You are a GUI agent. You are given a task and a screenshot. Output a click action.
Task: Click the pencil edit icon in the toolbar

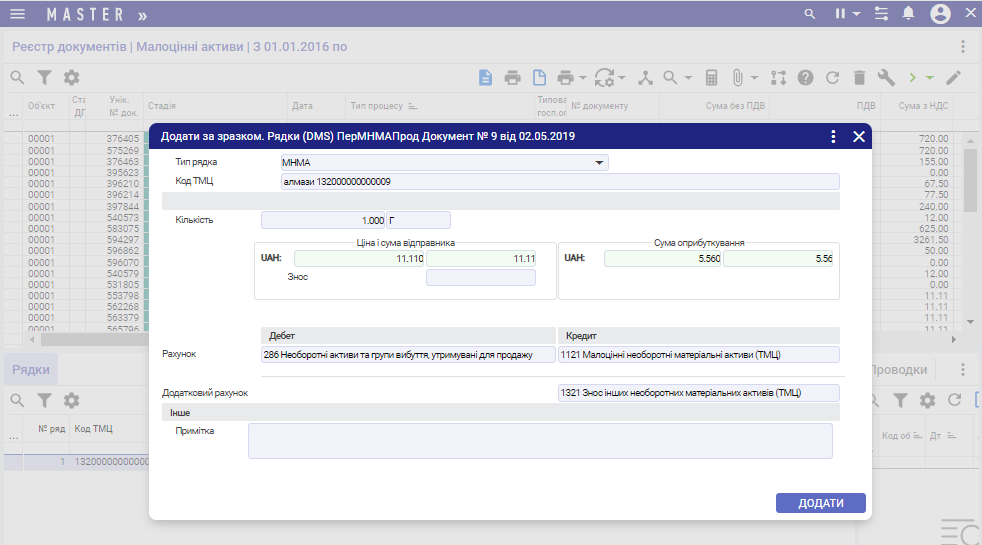pos(953,77)
